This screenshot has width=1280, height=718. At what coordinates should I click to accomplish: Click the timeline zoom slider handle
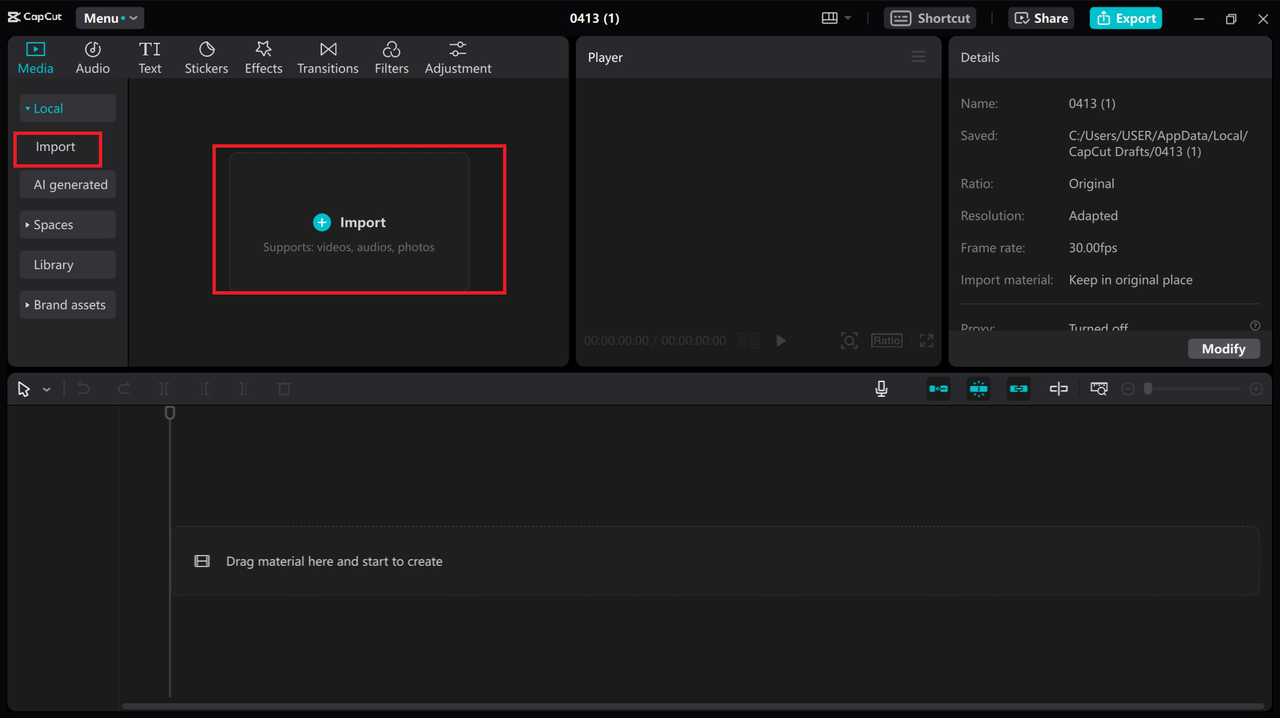(x=1148, y=389)
